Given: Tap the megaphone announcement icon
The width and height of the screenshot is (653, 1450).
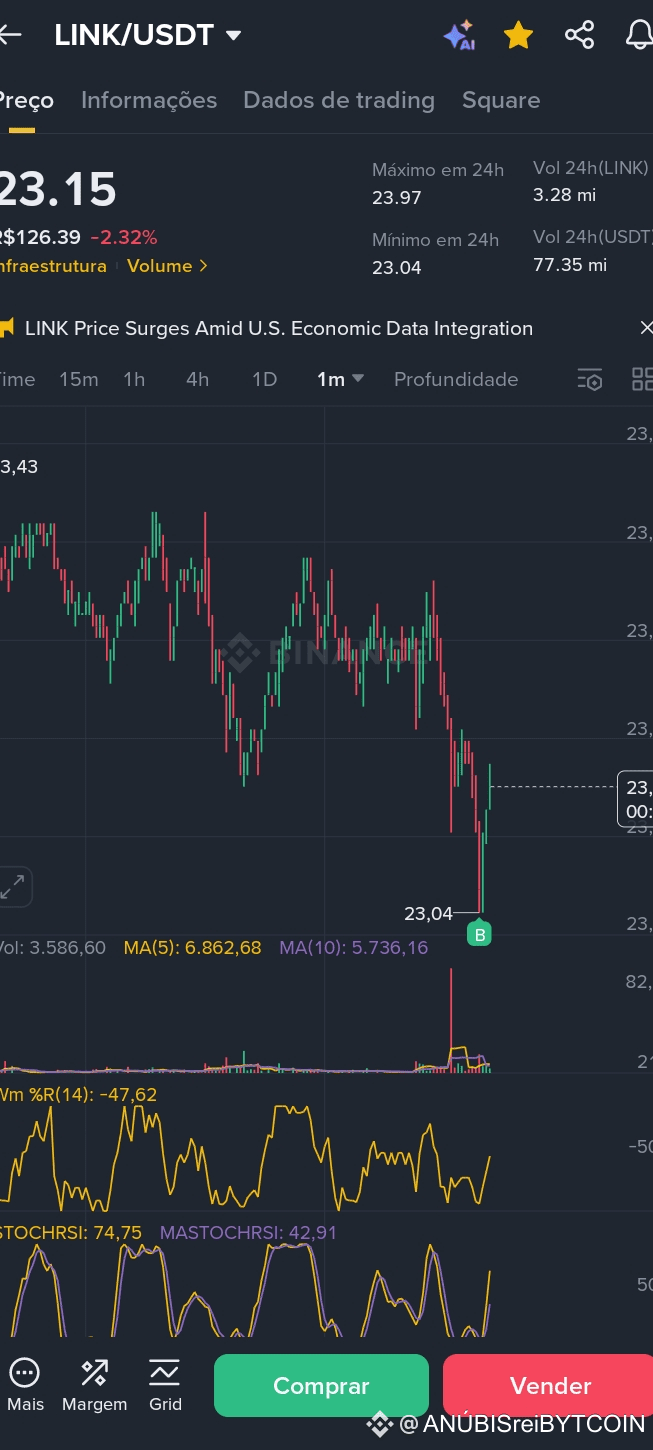Looking at the screenshot, I should click(7, 327).
